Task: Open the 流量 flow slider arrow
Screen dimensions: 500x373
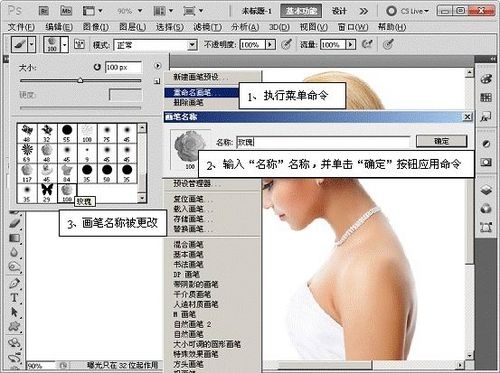Action: (351, 44)
